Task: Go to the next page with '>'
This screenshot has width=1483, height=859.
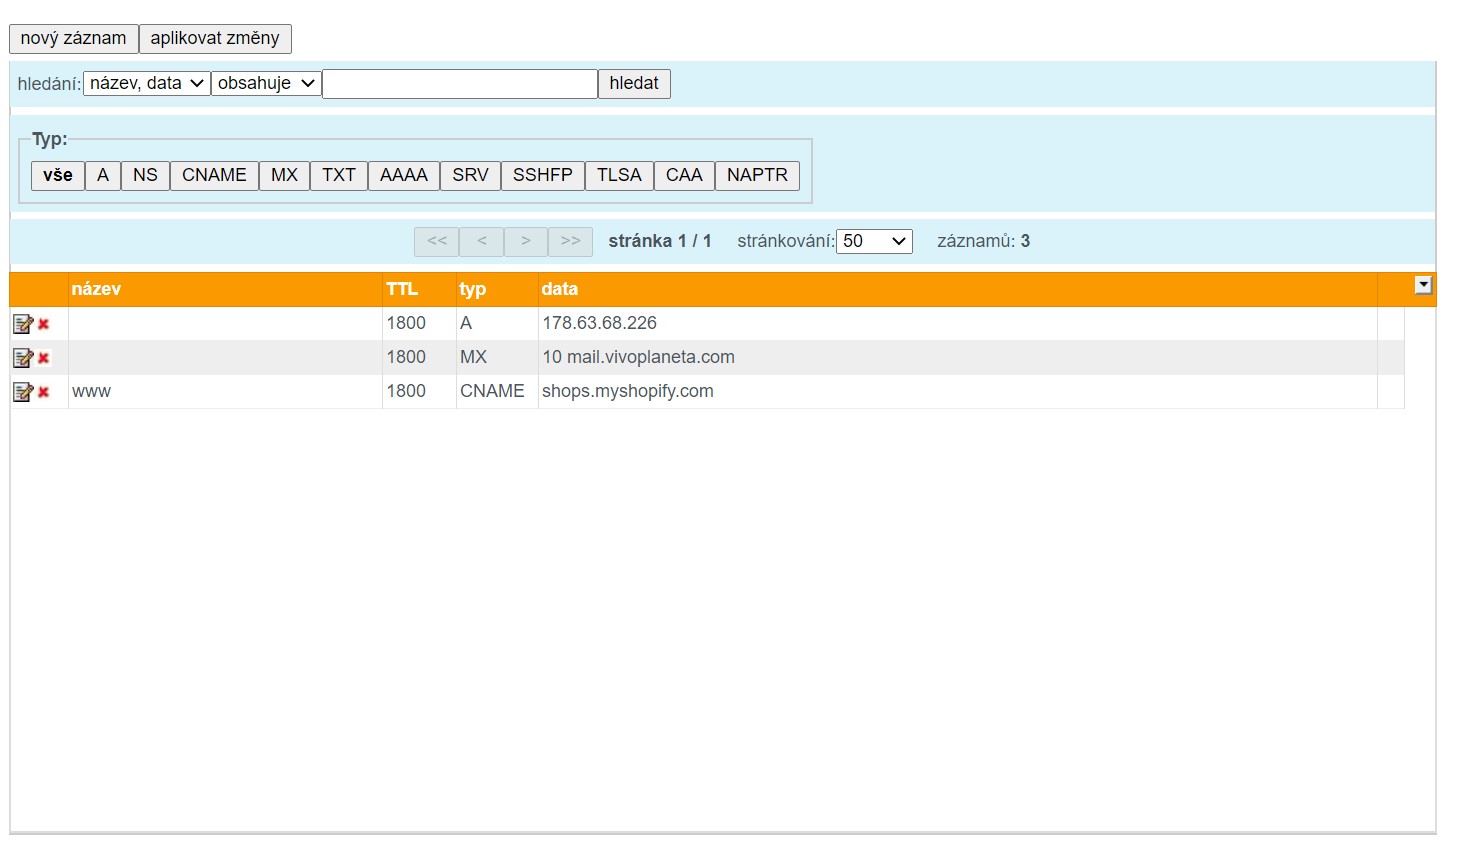Action: [526, 241]
